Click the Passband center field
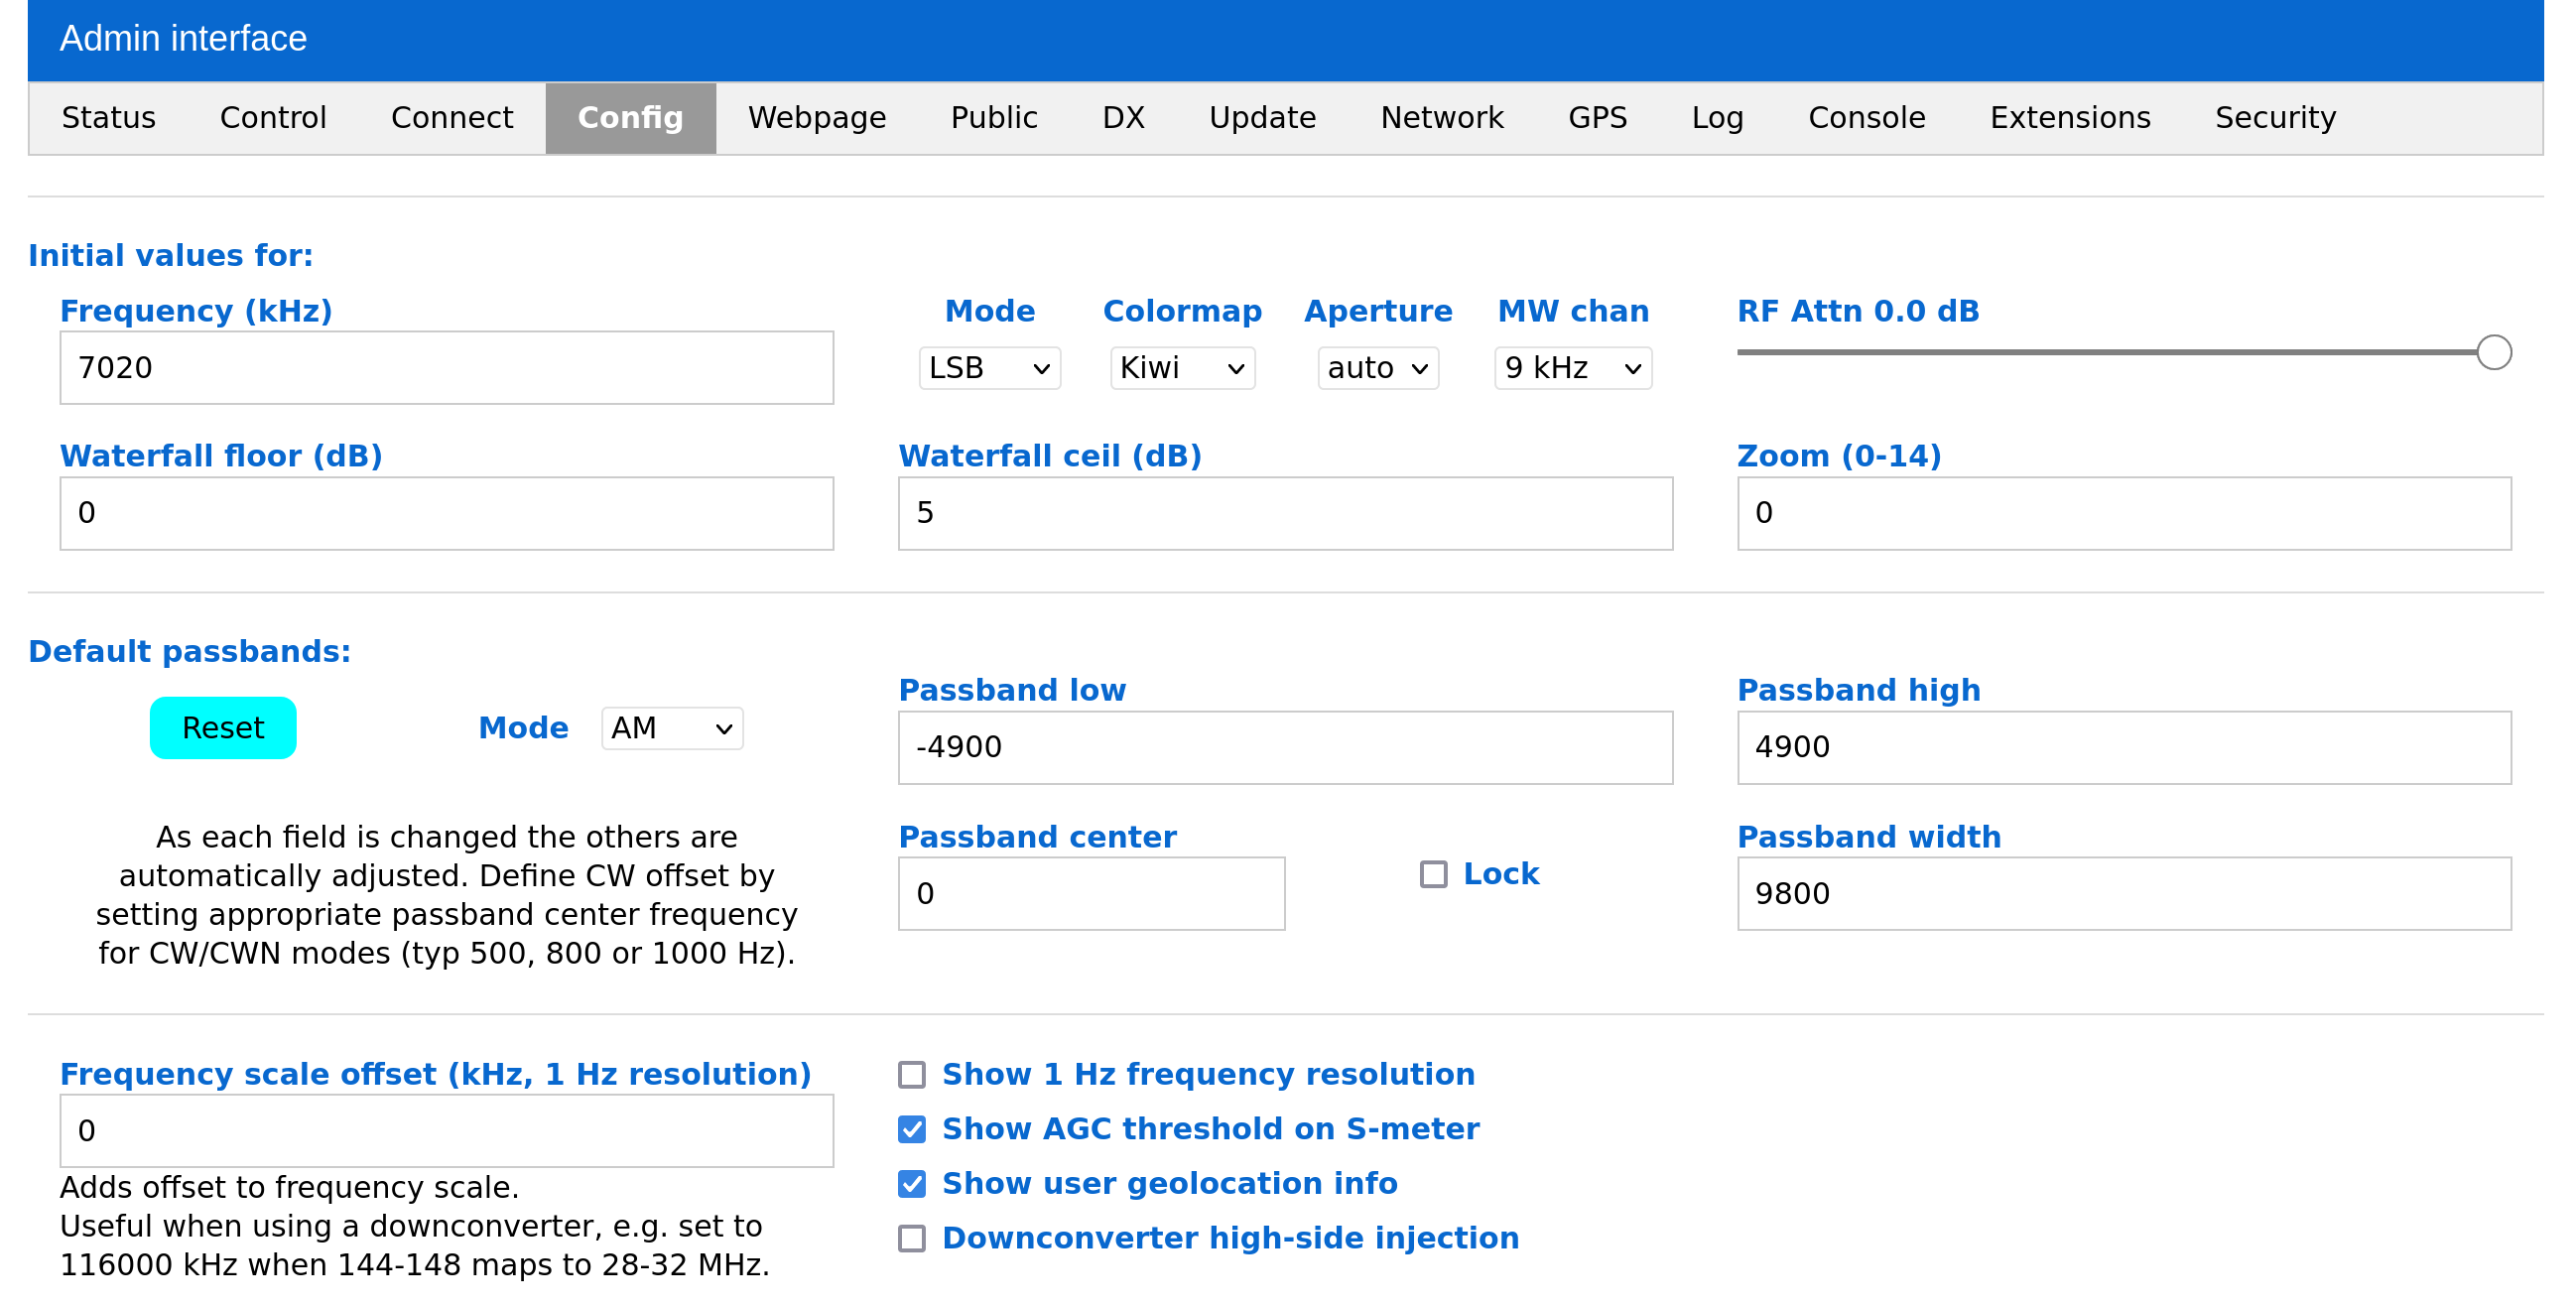 pyautogui.click(x=1091, y=893)
